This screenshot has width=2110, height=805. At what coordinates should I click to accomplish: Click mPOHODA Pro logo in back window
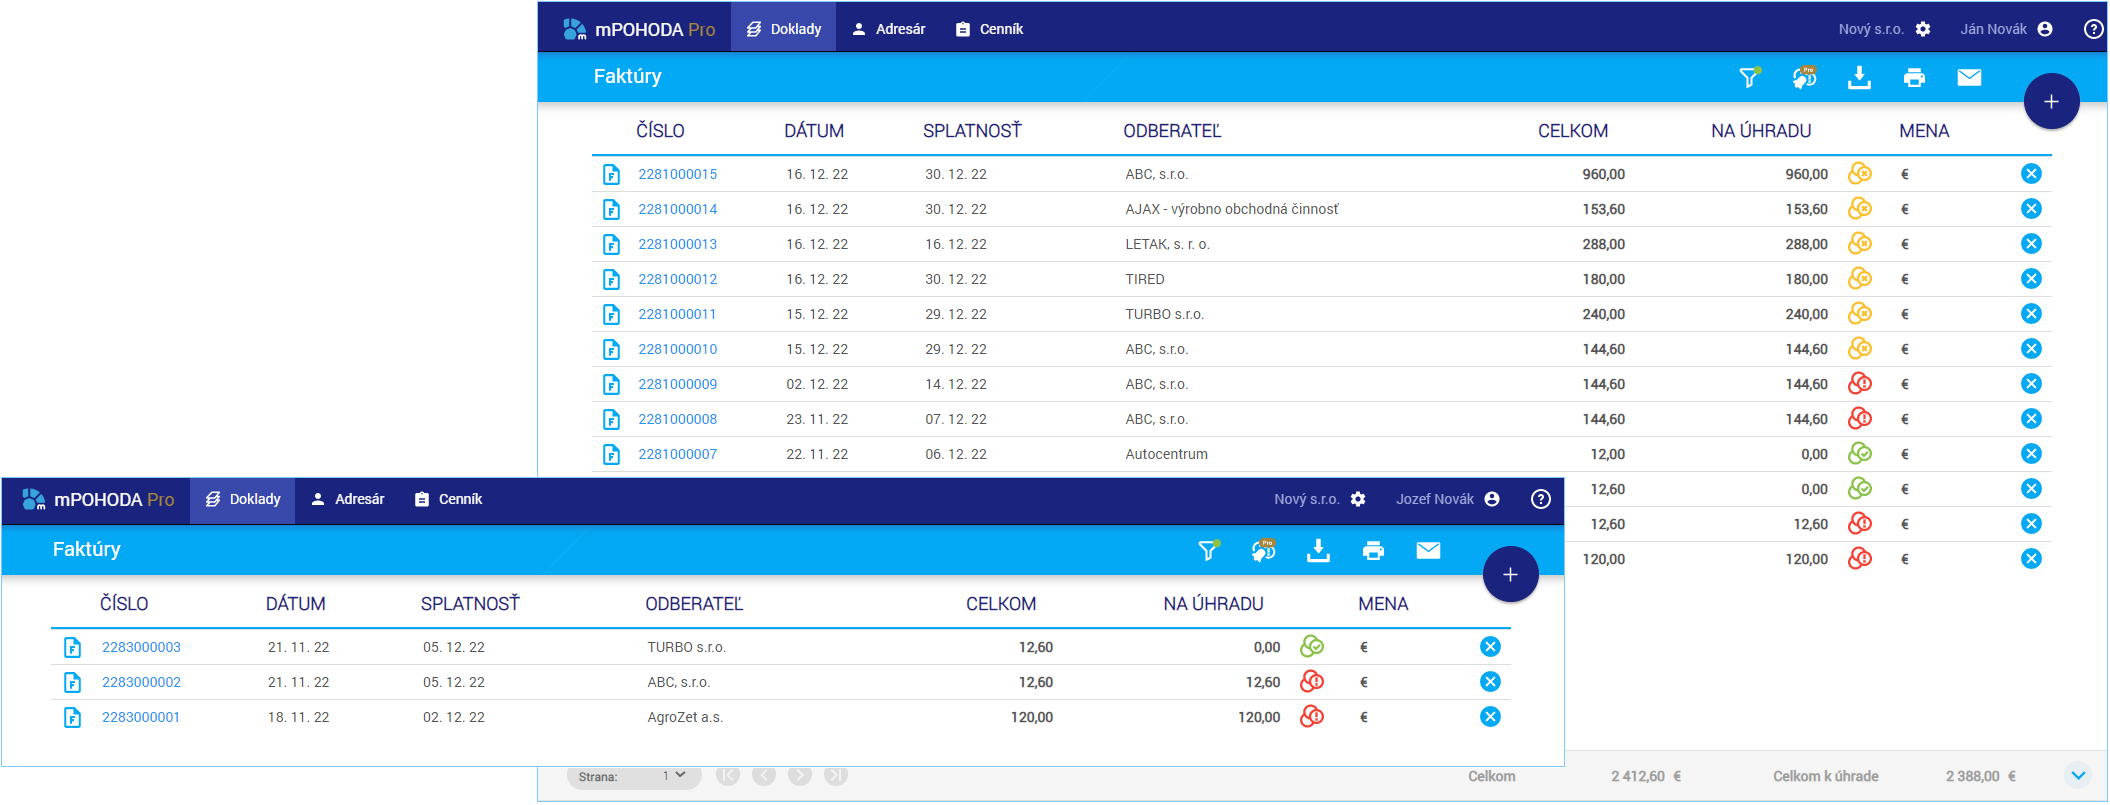point(639,29)
